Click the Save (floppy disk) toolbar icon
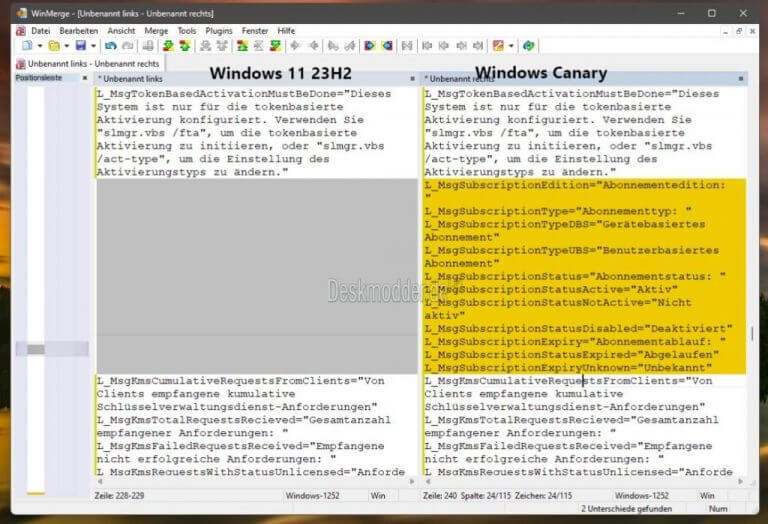Image resolution: width=768 pixels, height=524 pixels. click(81, 46)
